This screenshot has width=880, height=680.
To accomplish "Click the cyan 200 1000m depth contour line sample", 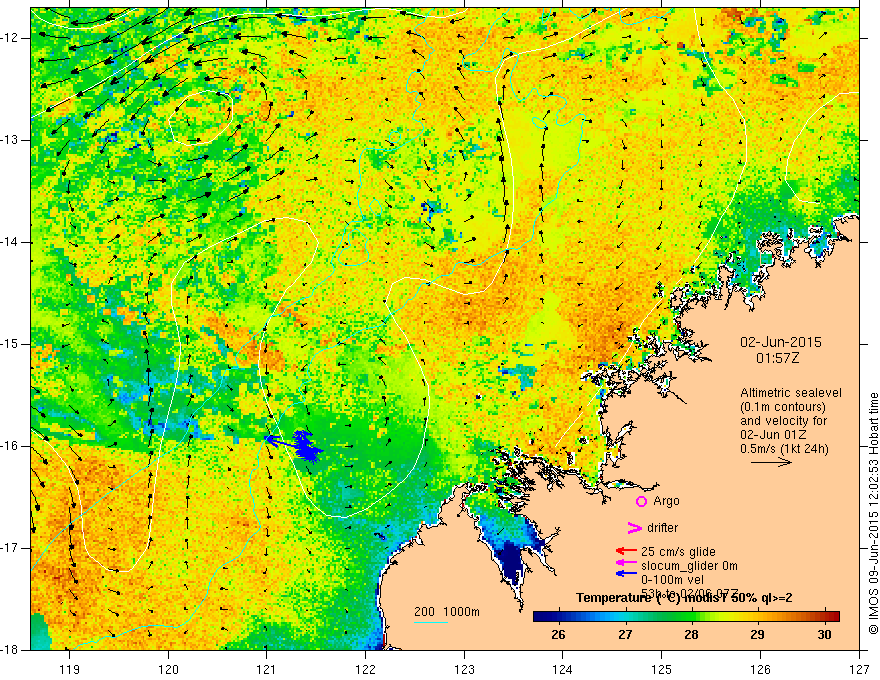I will [431, 622].
